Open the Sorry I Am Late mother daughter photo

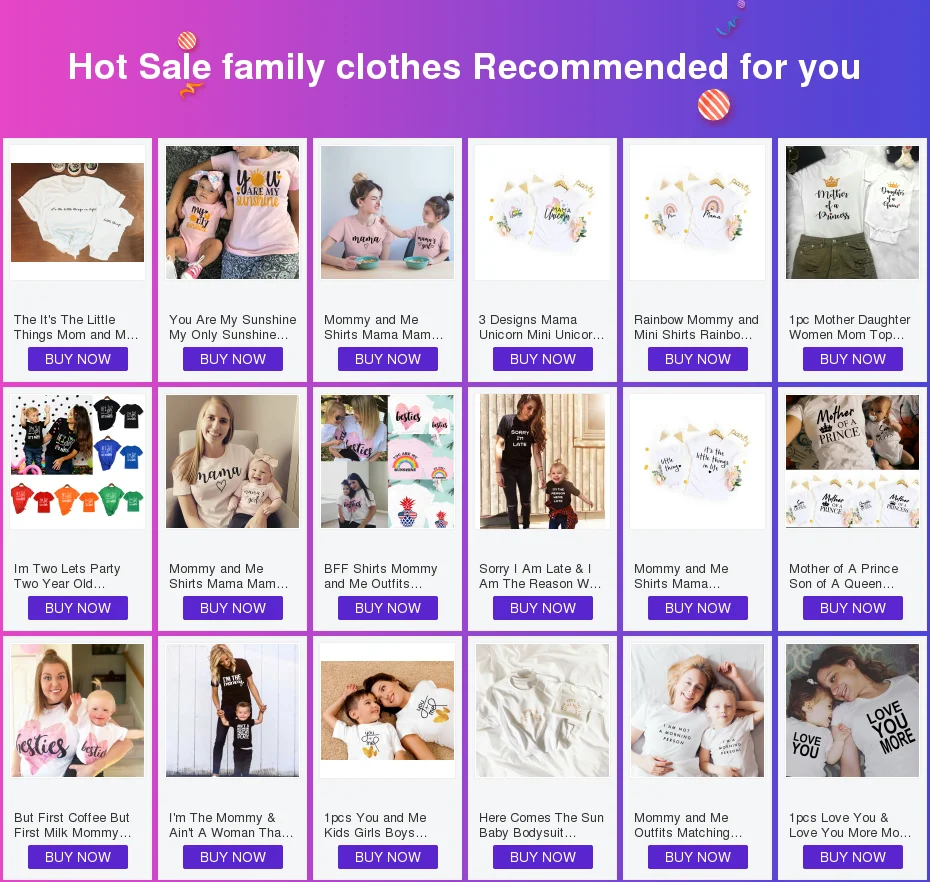(x=543, y=461)
